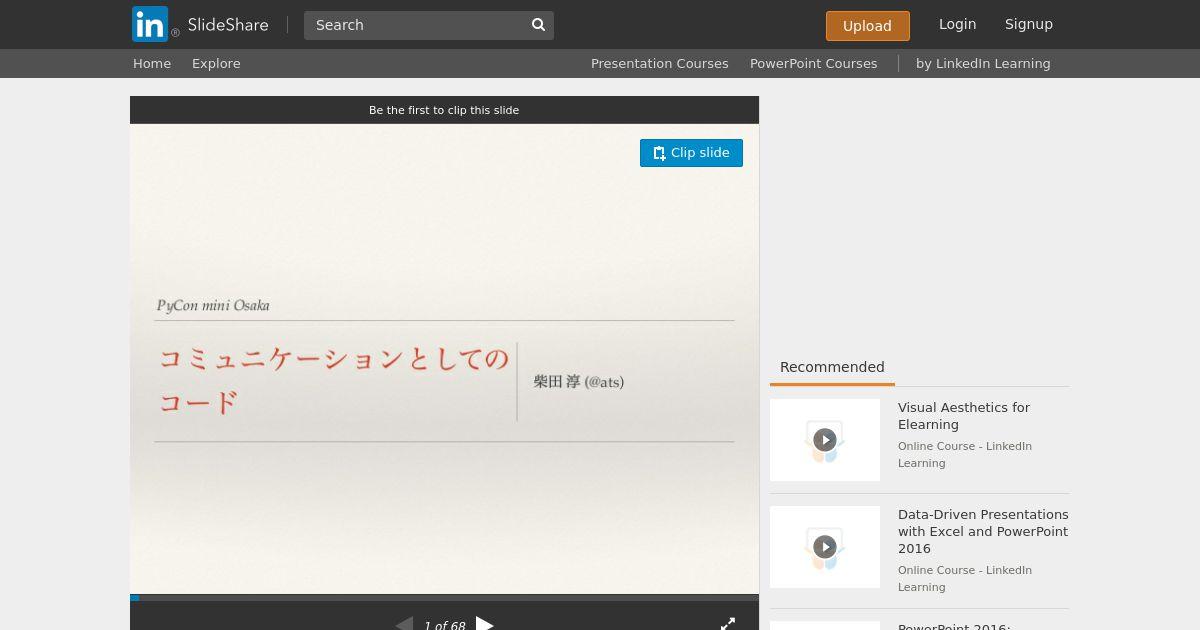Click by LinkedIn Learning link
This screenshot has width=1200, height=630.
(x=983, y=63)
